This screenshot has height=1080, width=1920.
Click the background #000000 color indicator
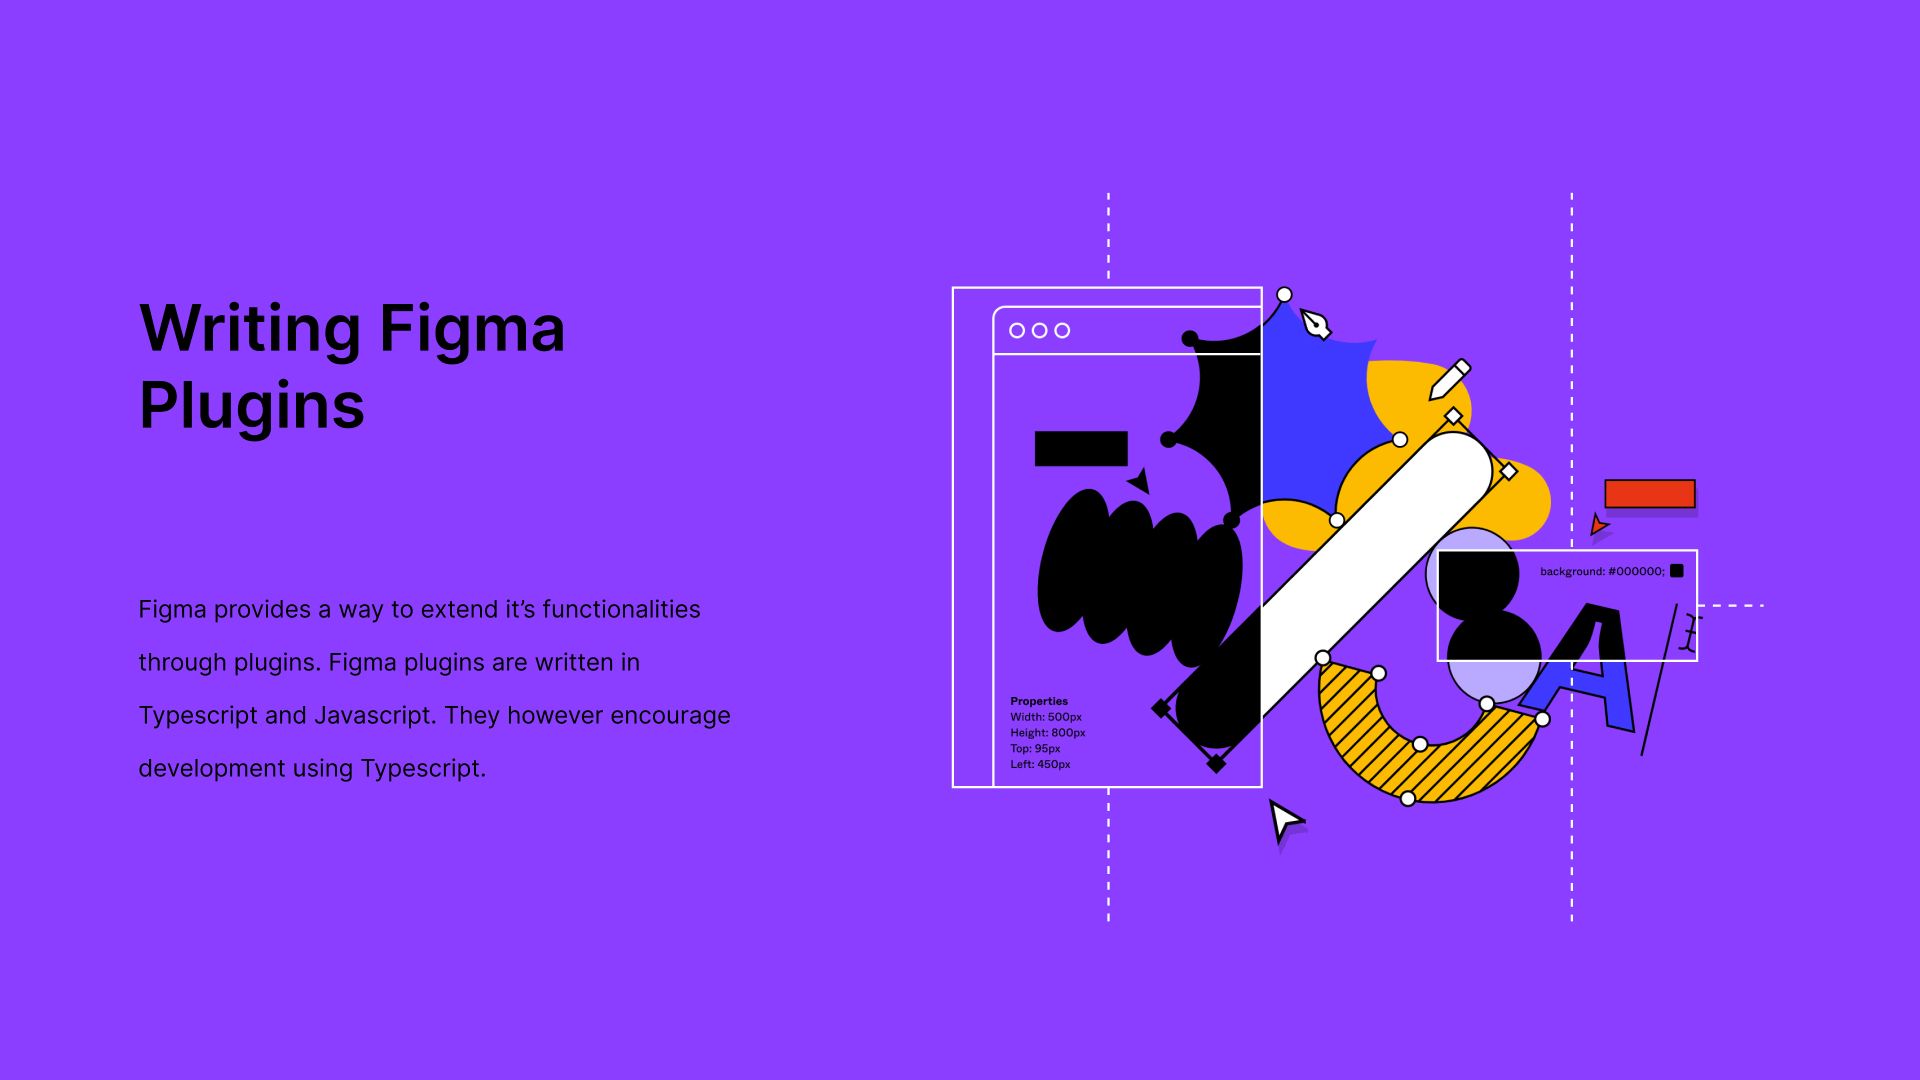(x=1681, y=571)
